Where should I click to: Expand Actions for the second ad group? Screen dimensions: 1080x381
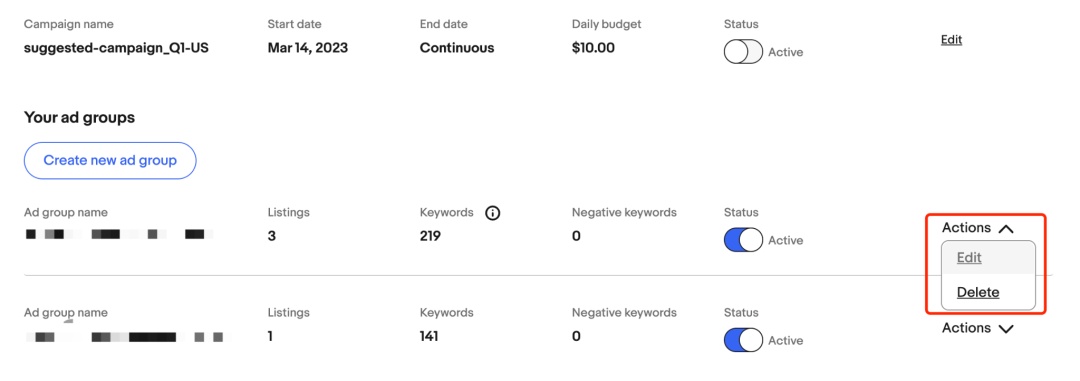click(x=977, y=328)
